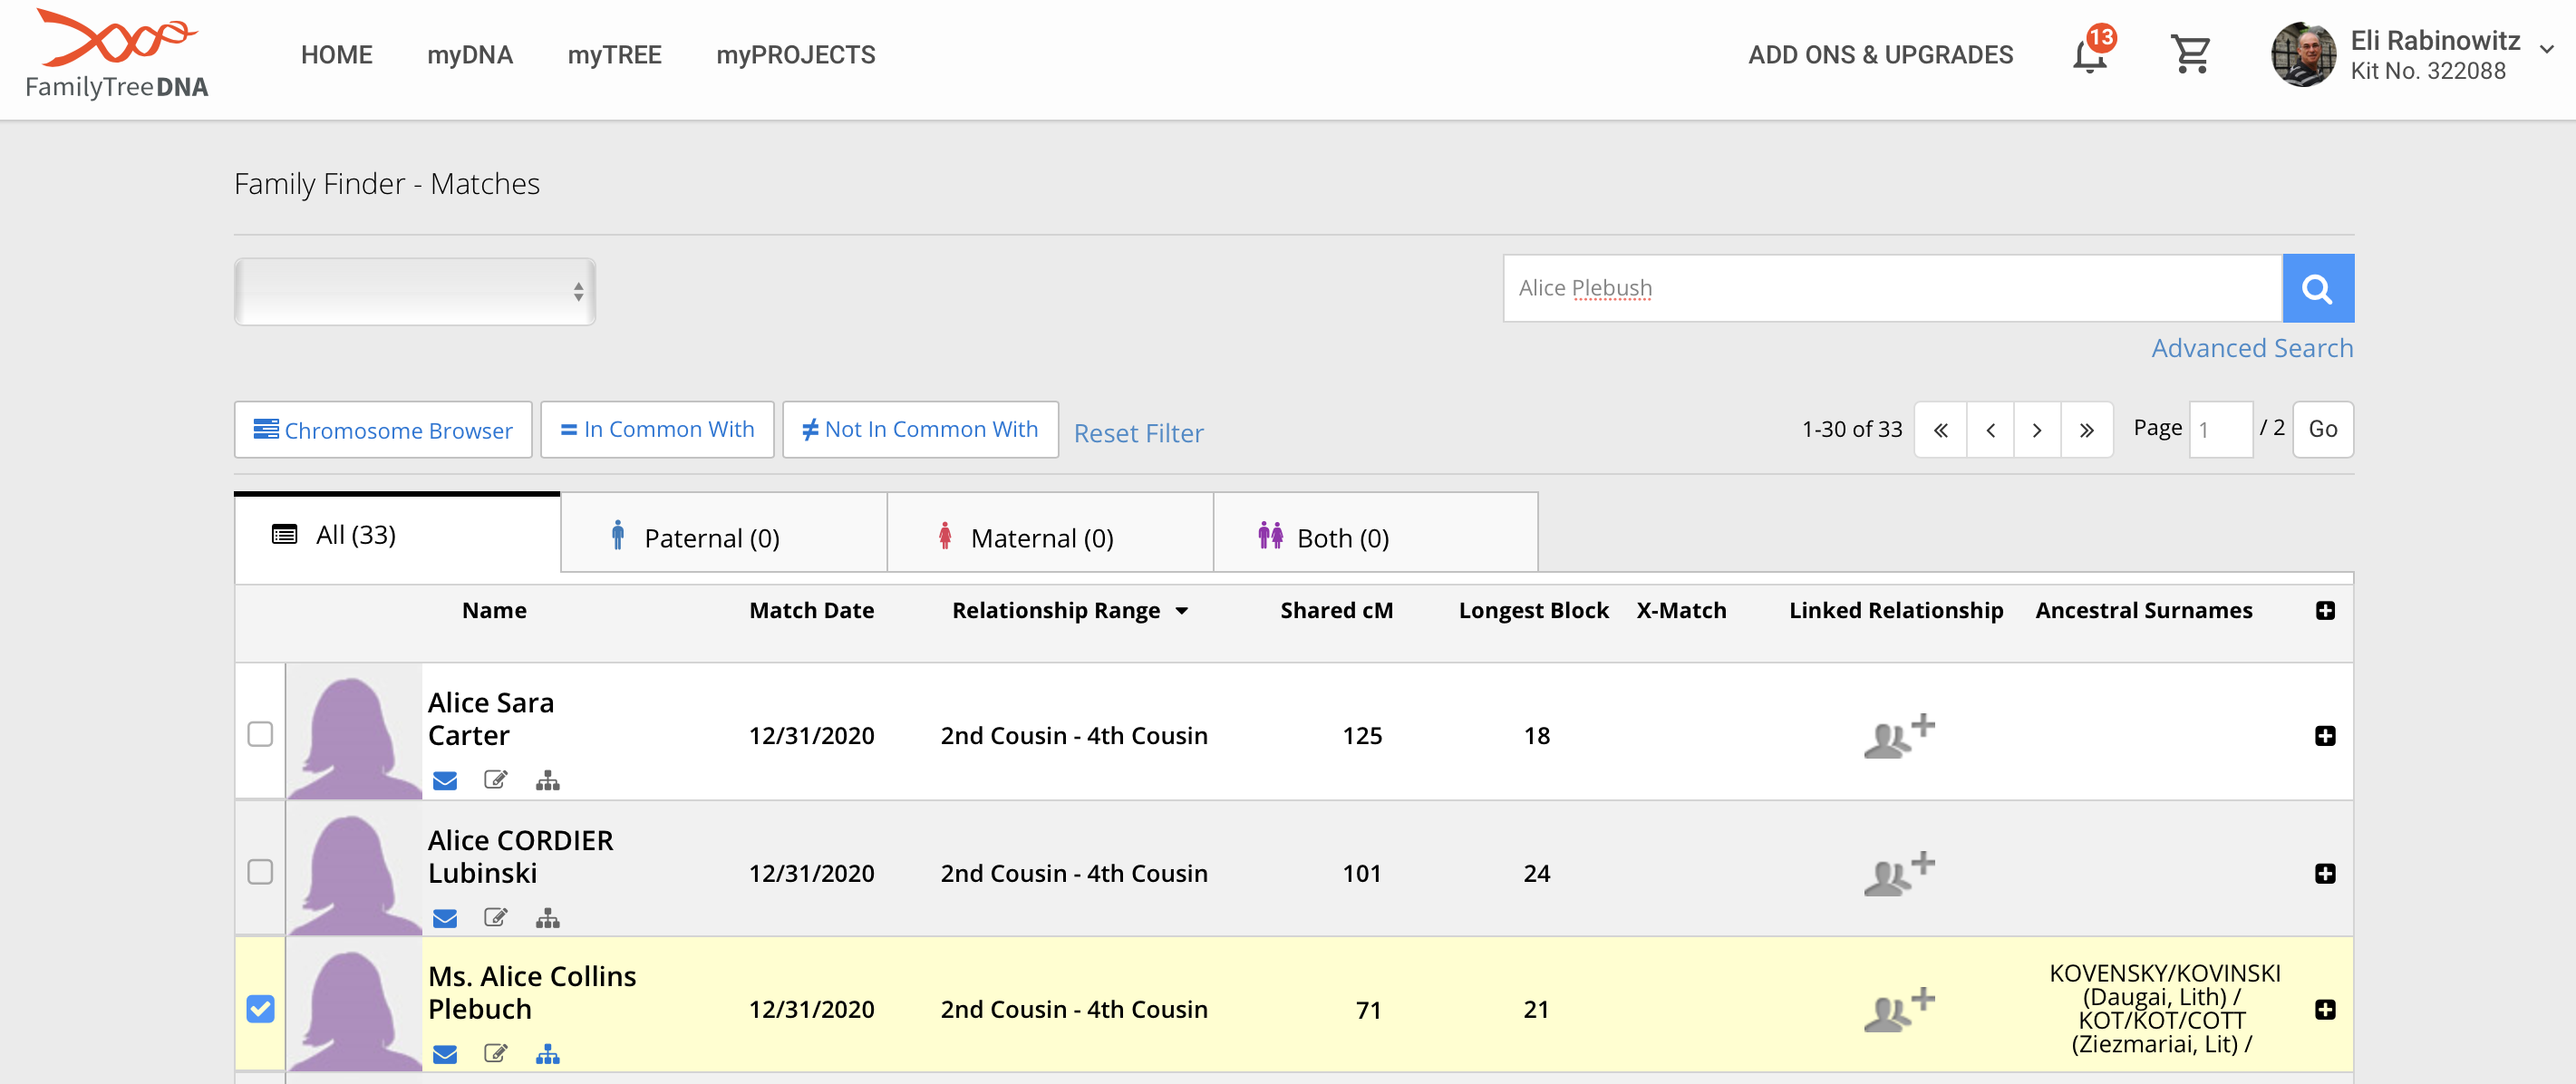Go to last page of matches
2576x1084 pixels.
tap(2086, 430)
